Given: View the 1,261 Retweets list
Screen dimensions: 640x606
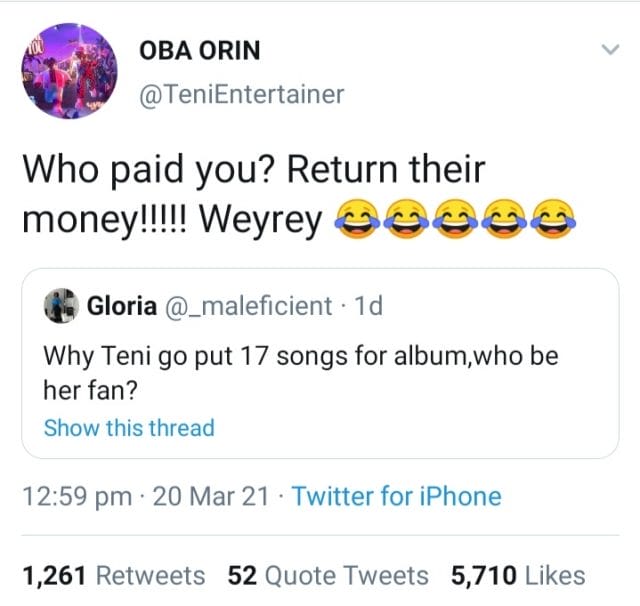Looking at the screenshot, I should 113,575.
